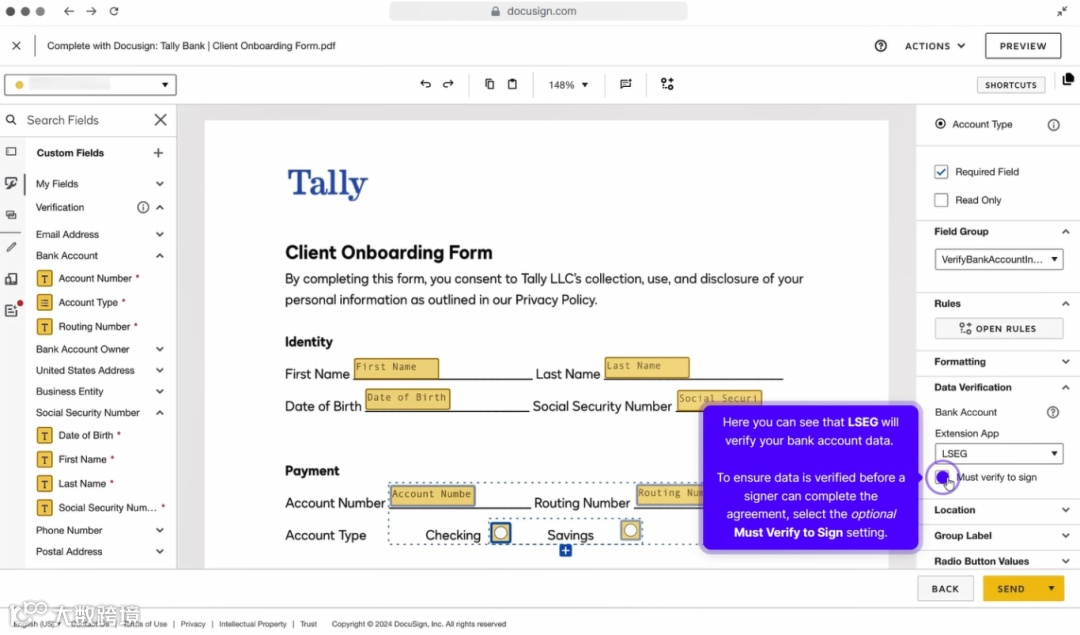Open the SEND button dropdown arrow
This screenshot has height=635, width=1080.
pos(1051,589)
